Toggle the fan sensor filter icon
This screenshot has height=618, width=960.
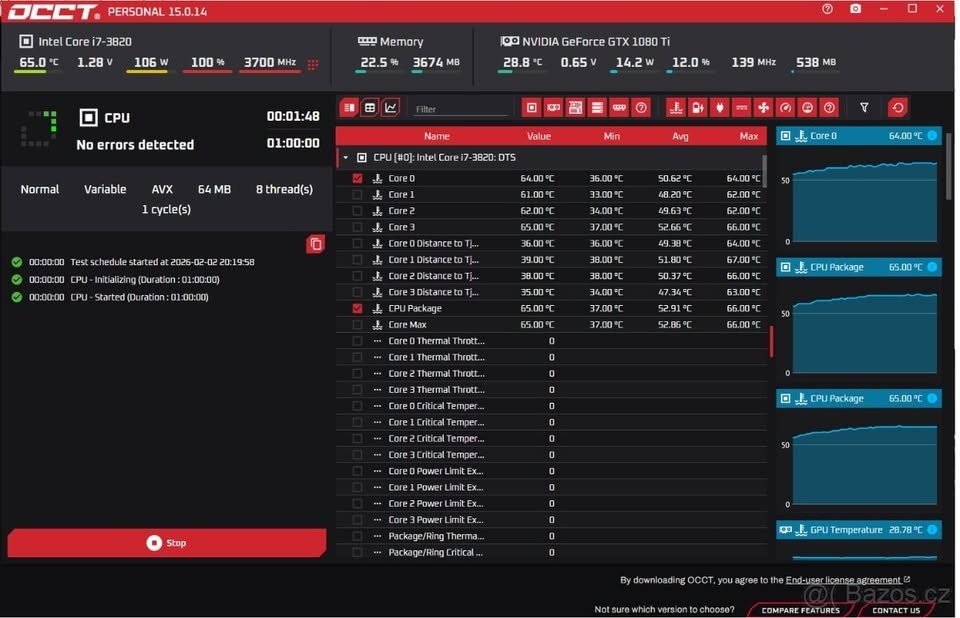[x=763, y=108]
